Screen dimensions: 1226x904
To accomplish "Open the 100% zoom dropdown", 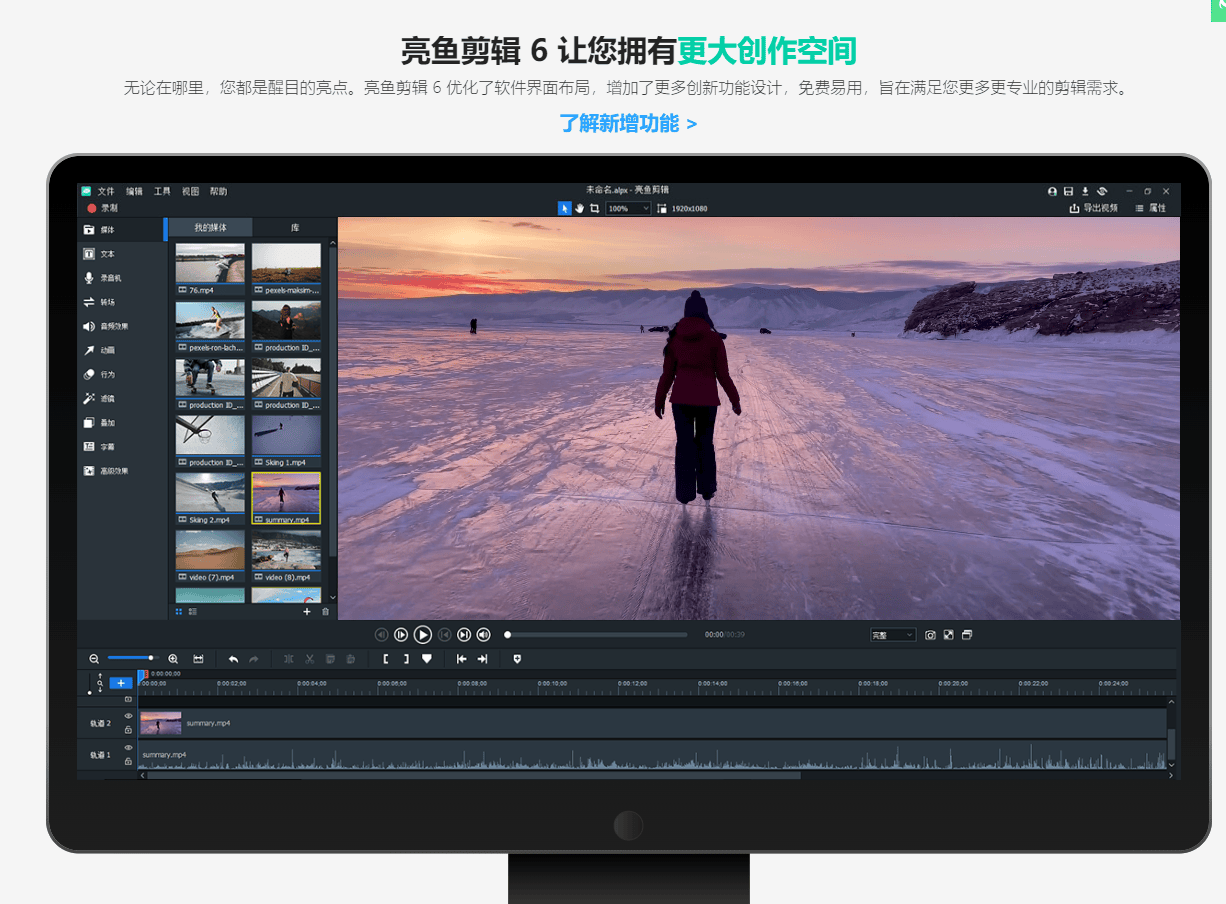I will coord(628,208).
